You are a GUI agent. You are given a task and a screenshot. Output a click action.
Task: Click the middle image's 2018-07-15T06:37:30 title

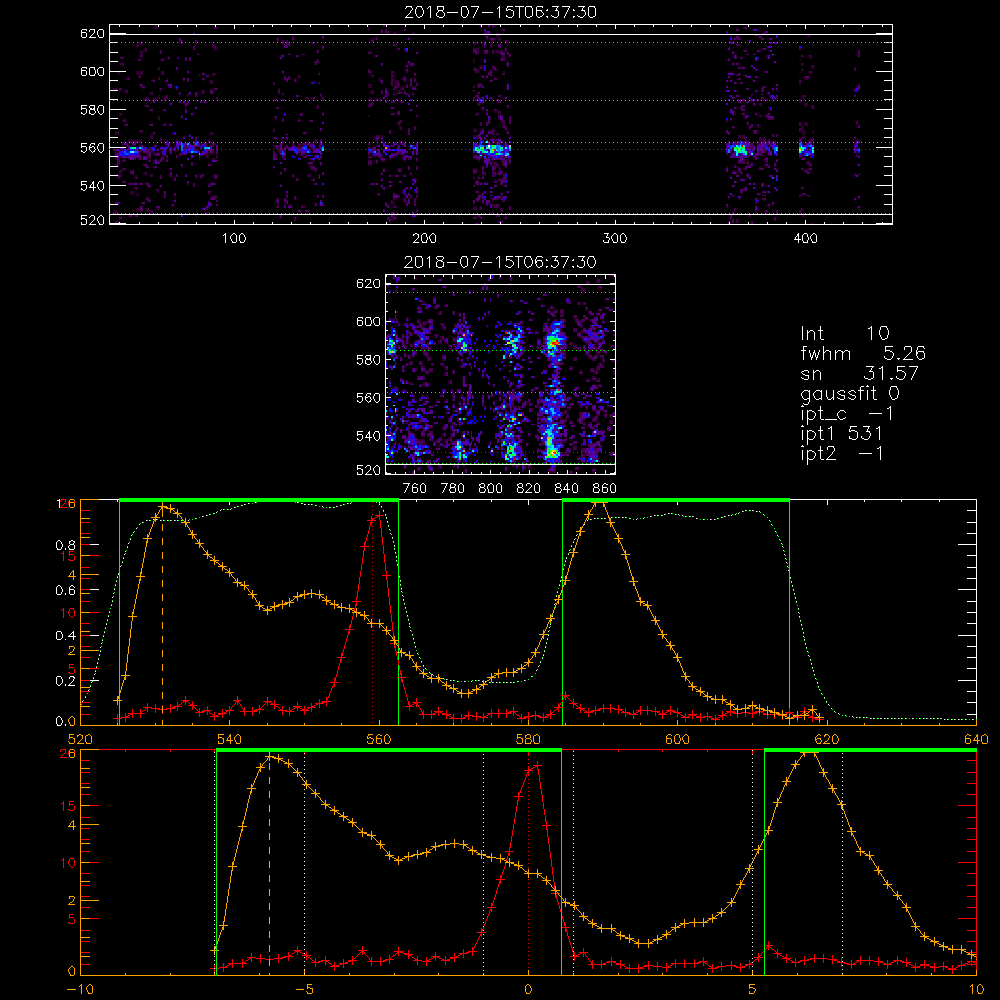(500, 262)
